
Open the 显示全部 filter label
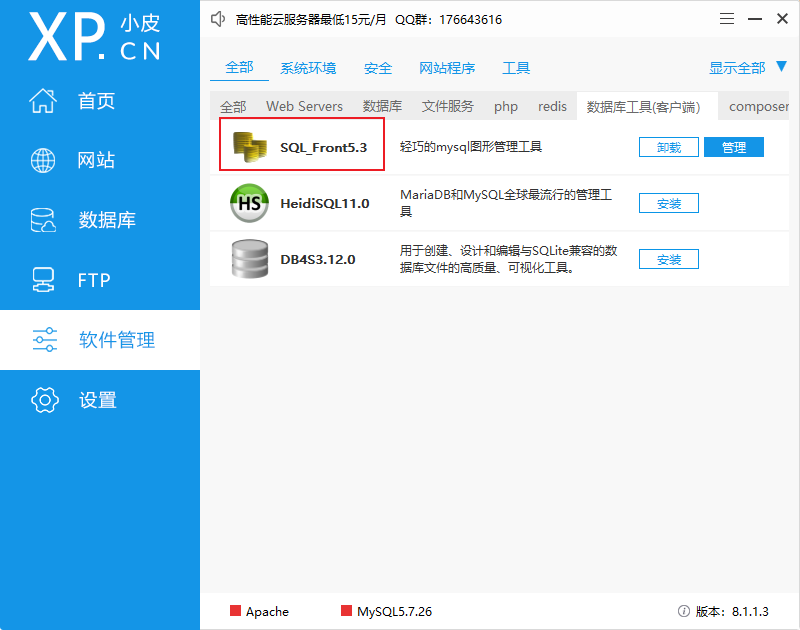737,68
